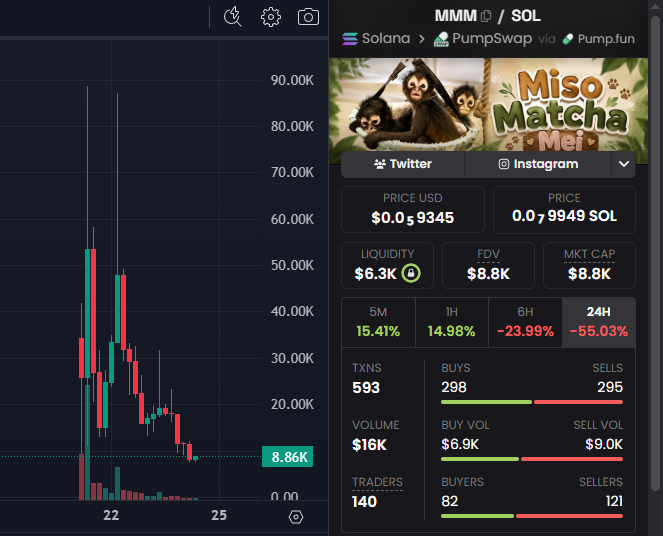Click the SELLERS count 121
This screenshot has height=536, width=663.
tap(614, 501)
